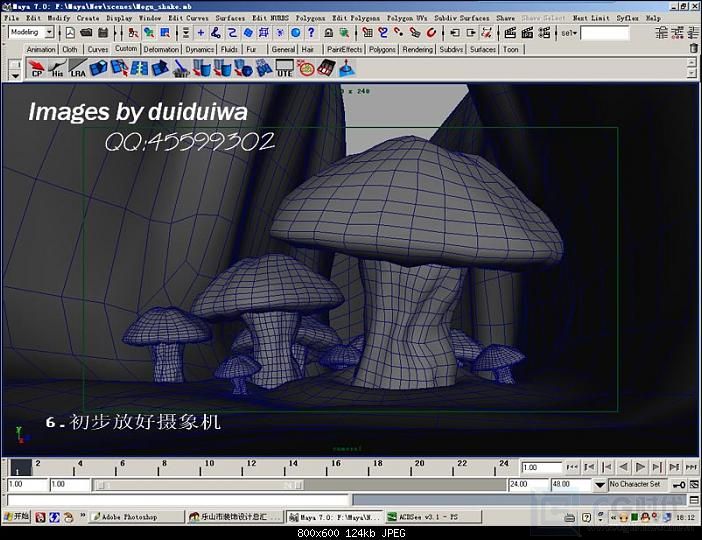Click the output connections icon
Viewport: 702px width, 540px height.
coord(471,33)
